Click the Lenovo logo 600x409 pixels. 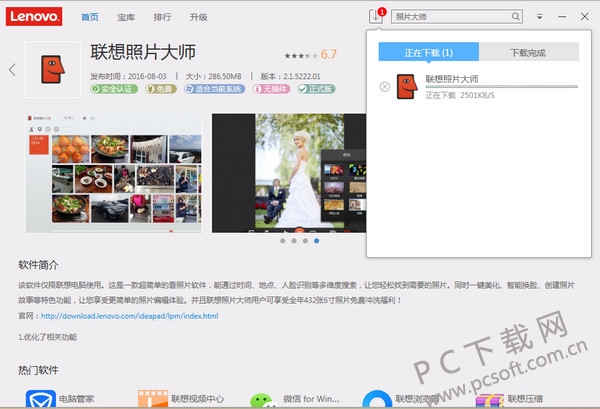[x=34, y=16]
